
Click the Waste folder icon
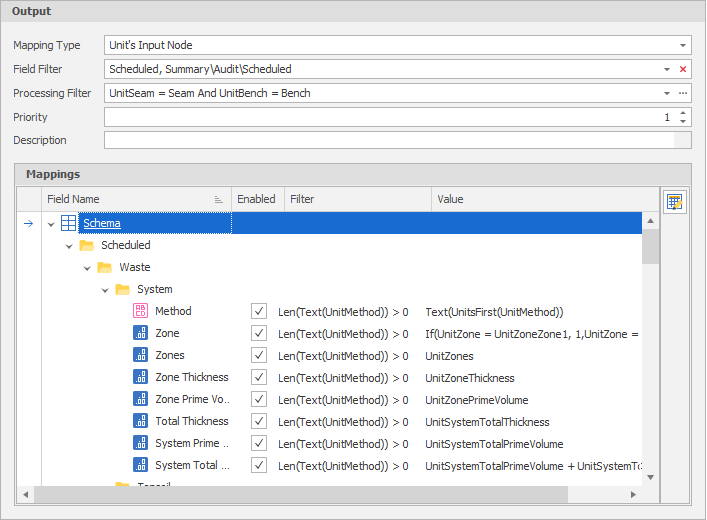click(104, 267)
